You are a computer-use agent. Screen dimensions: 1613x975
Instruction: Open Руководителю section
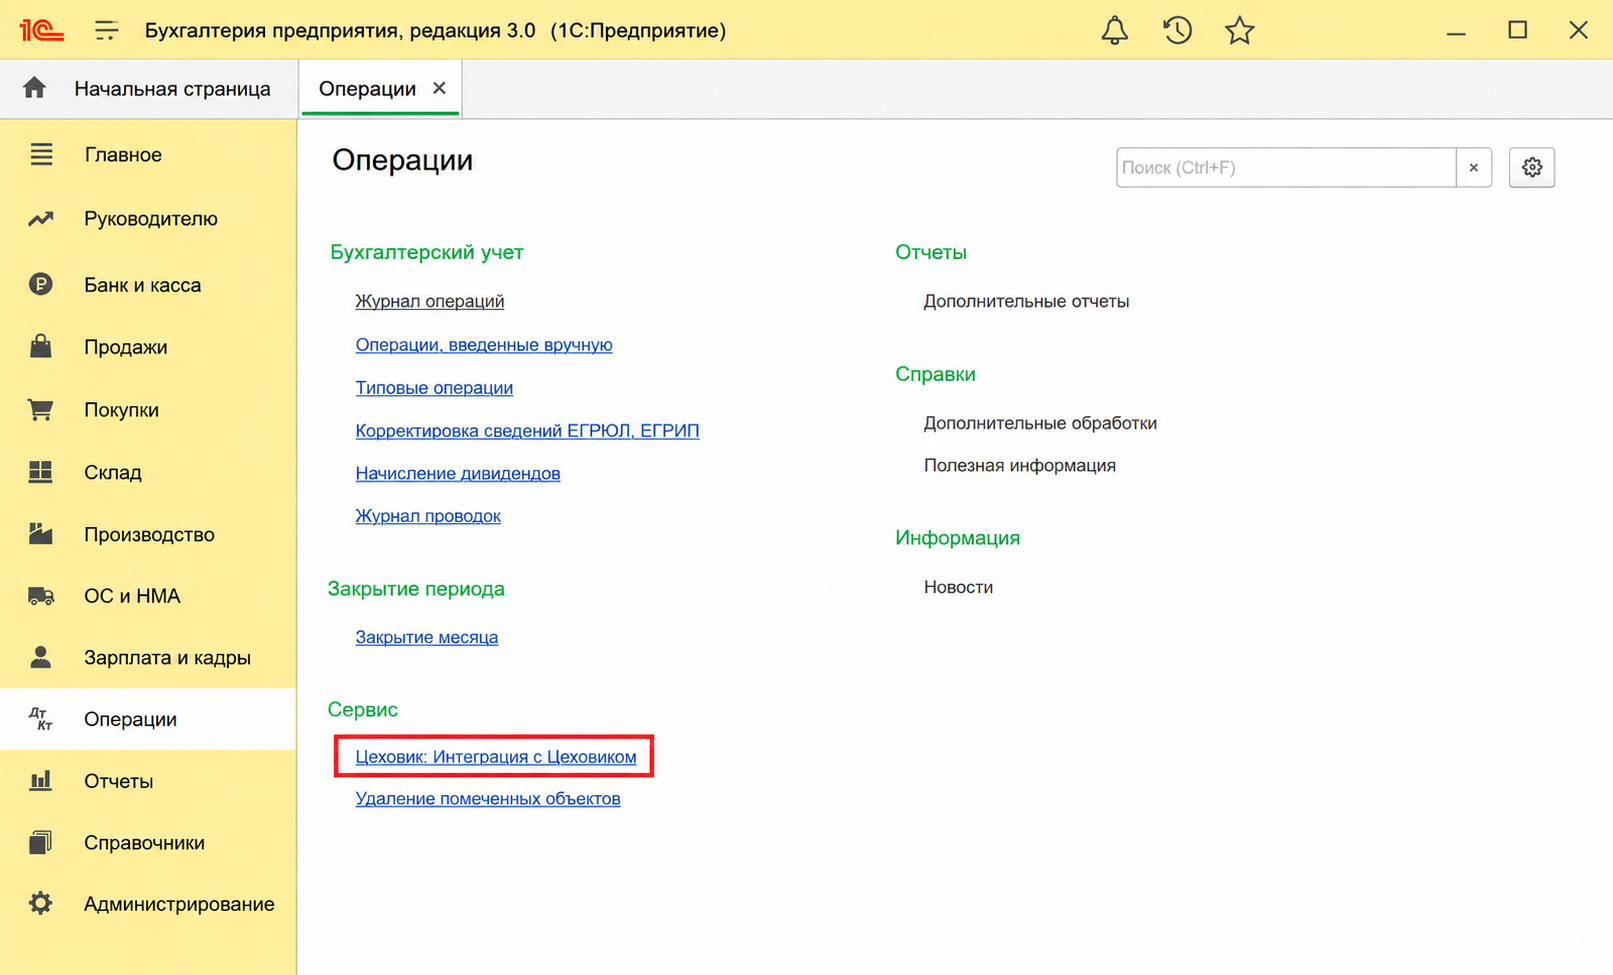pyautogui.click(x=151, y=219)
